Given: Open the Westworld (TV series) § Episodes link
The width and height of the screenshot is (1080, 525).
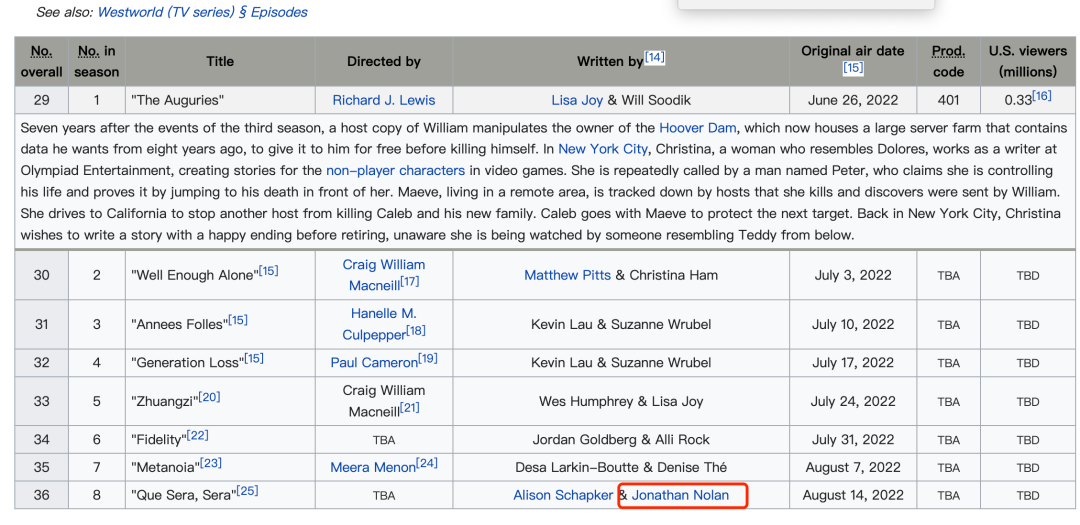Looking at the screenshot, I should point(202,12).
